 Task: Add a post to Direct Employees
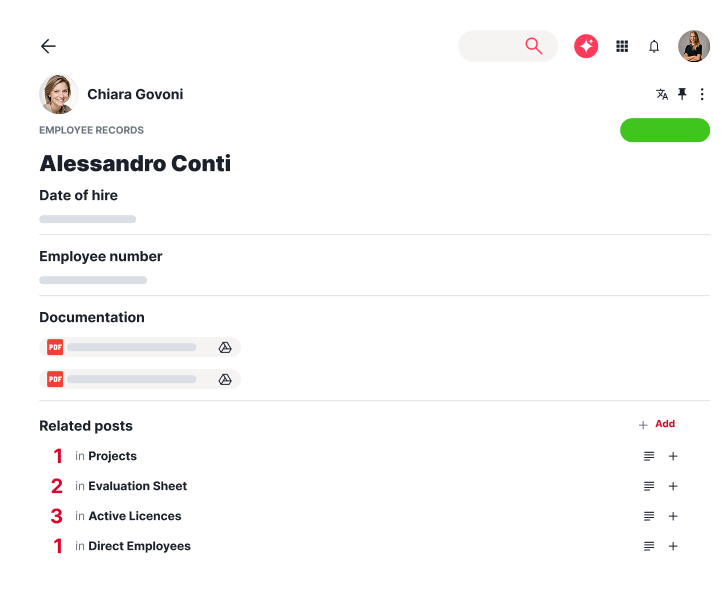pyautogui.click(x=673, y=546)
